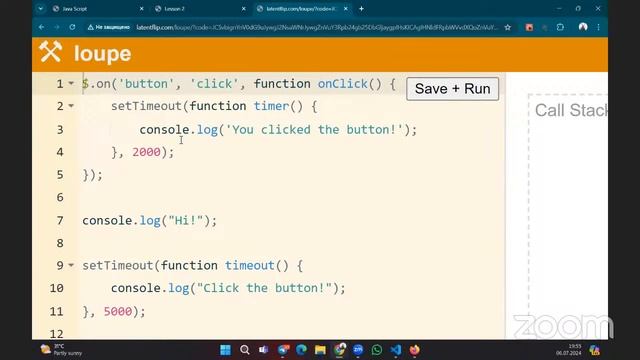Click 'timer' function name on line 2

coord(271,106)
